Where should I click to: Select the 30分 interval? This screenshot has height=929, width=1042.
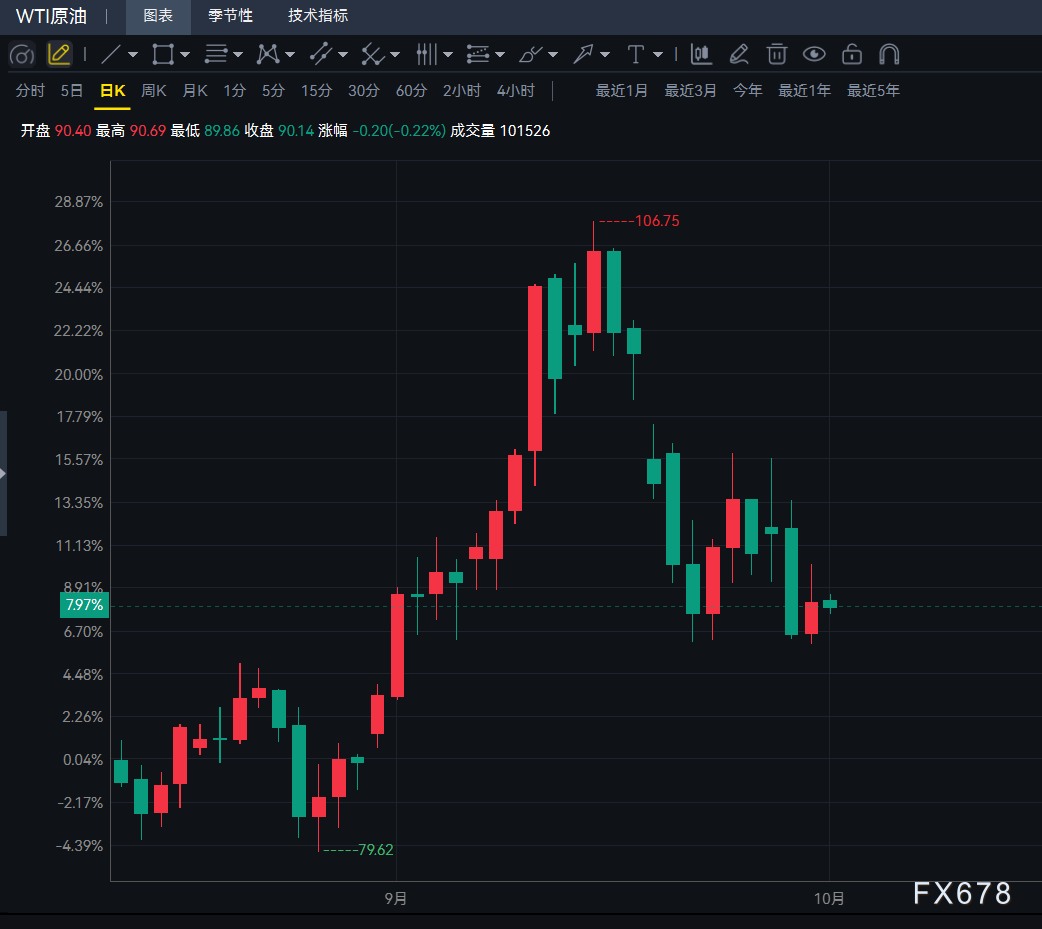pyautogui.click(x=364, y=90)
